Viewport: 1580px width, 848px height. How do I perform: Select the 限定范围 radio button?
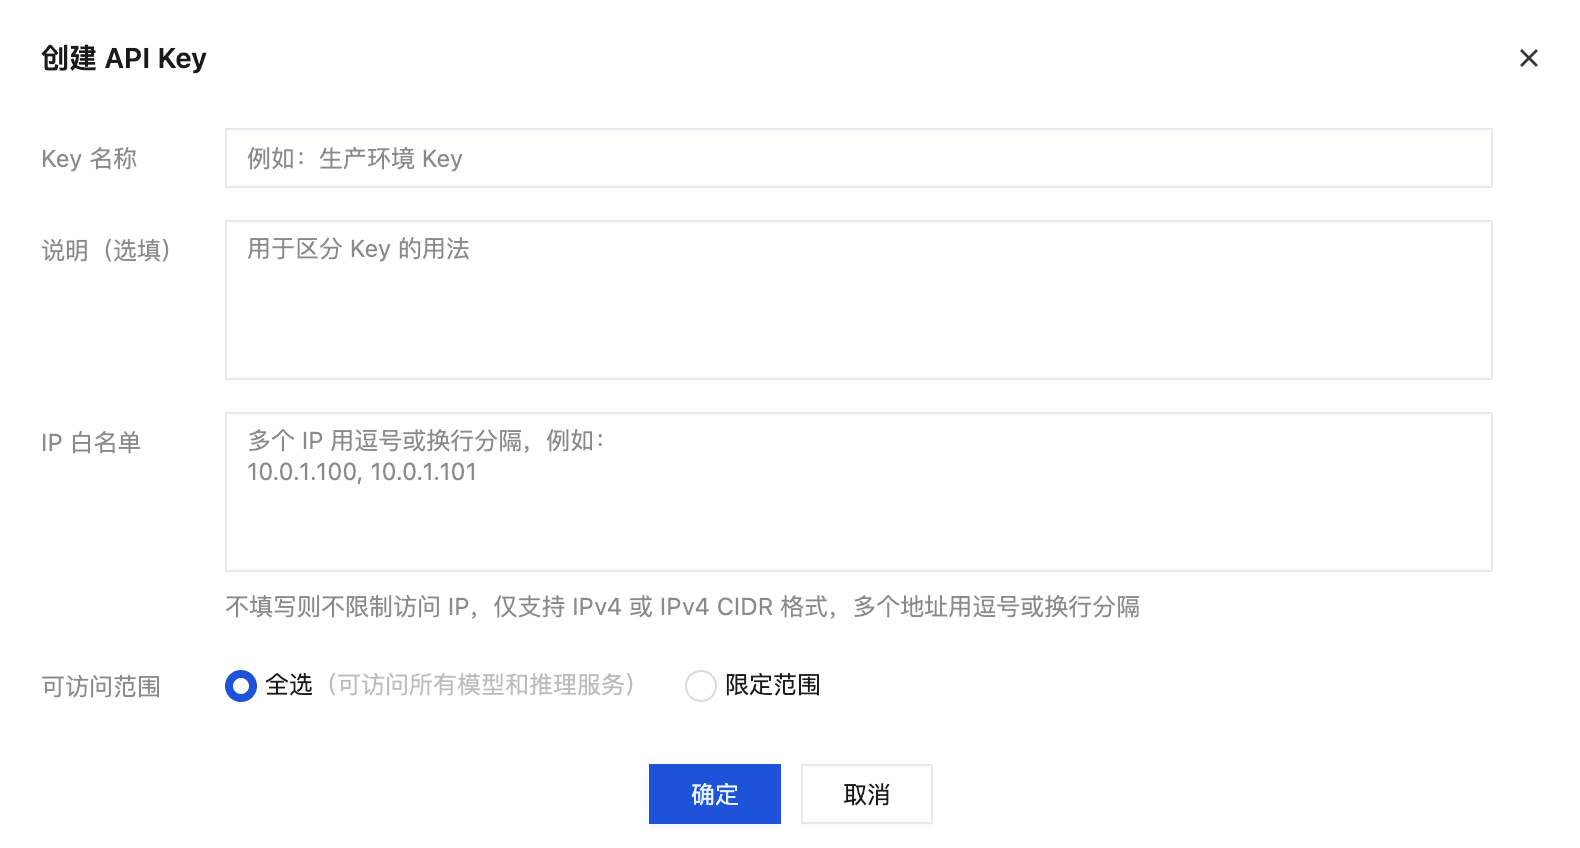pyautogui.click(x=701, y=686)
